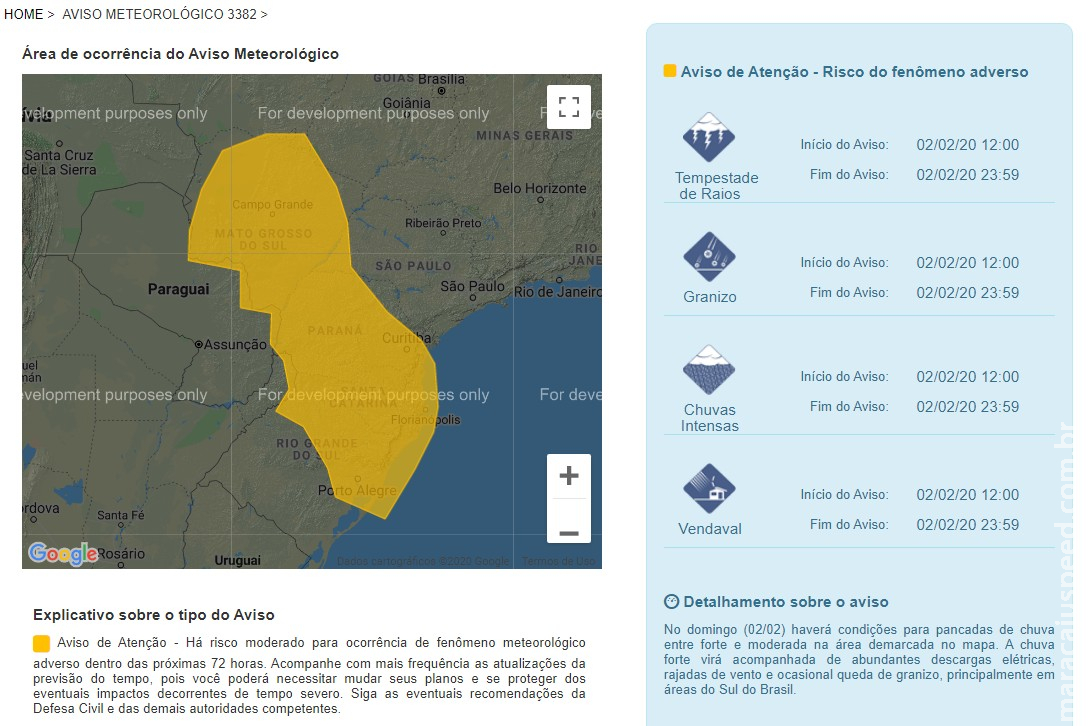Click Assunção label on the map
Viewport: 1088px width, 726px height.
click(x=235, y=344)
